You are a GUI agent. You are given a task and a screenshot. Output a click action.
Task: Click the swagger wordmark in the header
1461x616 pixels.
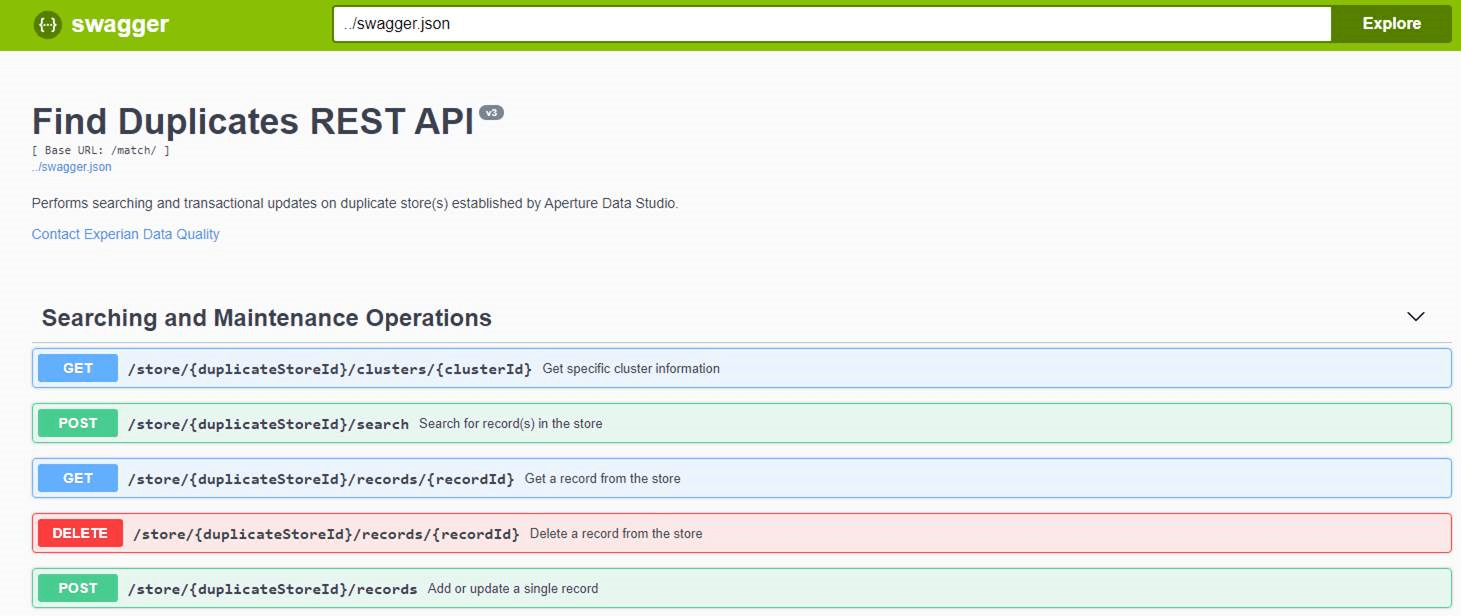pos(120,25)
